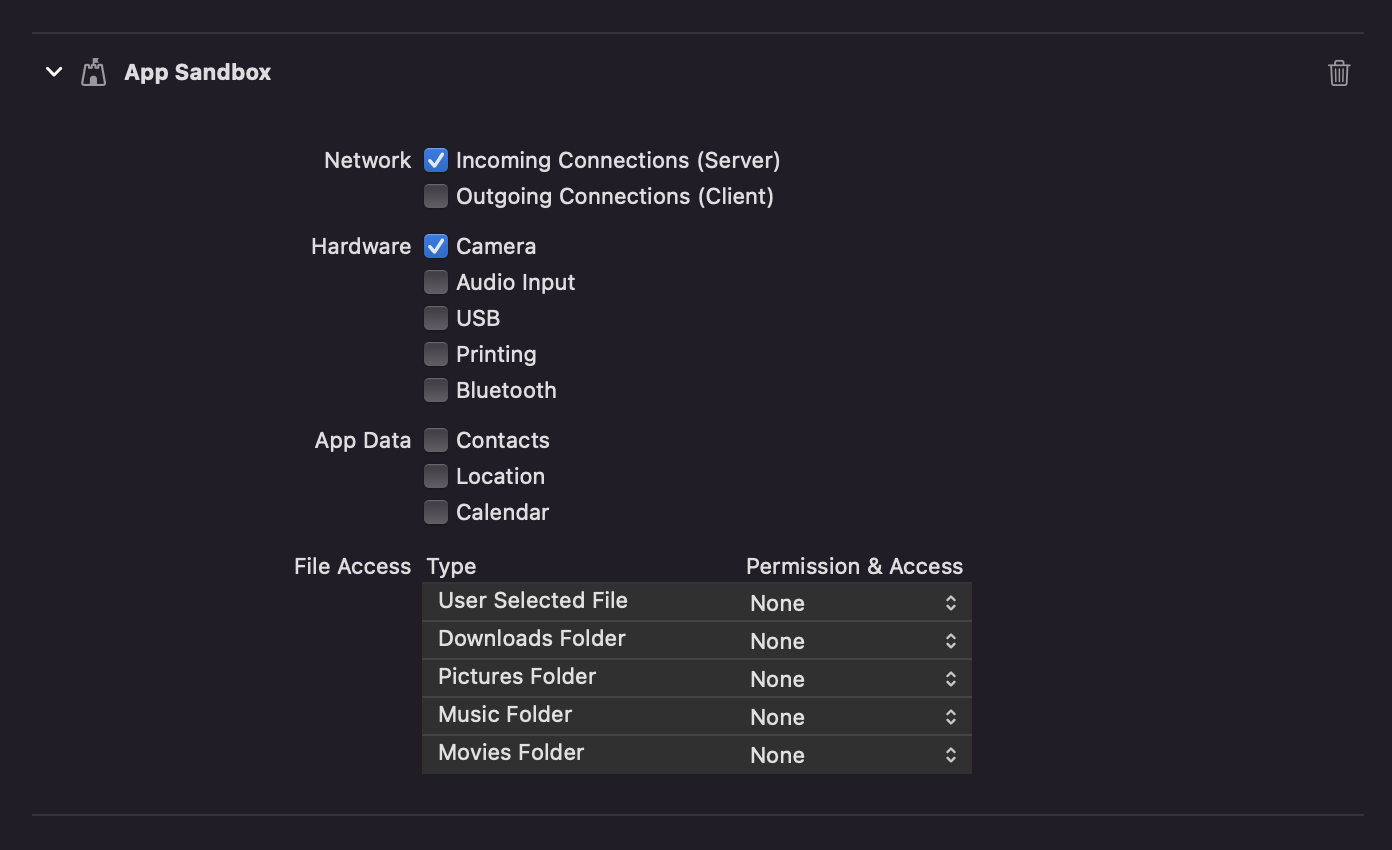Check the Location checkbox
Viewport: 1392px width, 850px height.
pyautogui.click(x=435, y=476)
